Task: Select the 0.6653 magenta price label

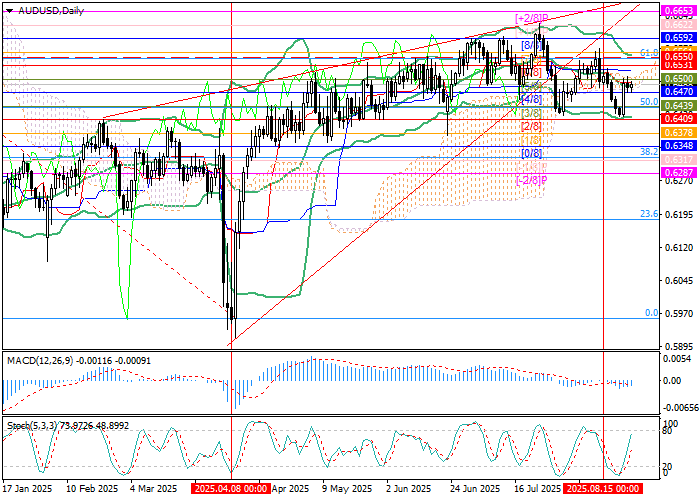Action: click(x=679, y=10)
